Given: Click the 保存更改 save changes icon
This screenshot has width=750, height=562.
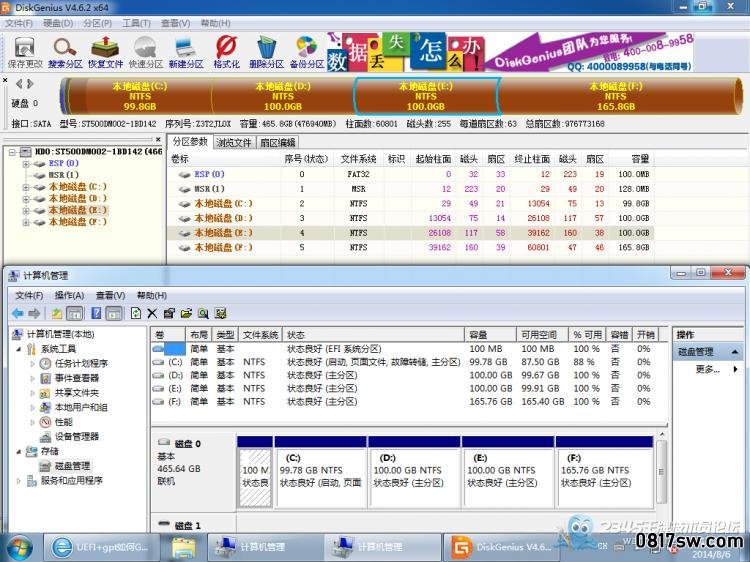Looking at the screenshot, I should (25, 52).
